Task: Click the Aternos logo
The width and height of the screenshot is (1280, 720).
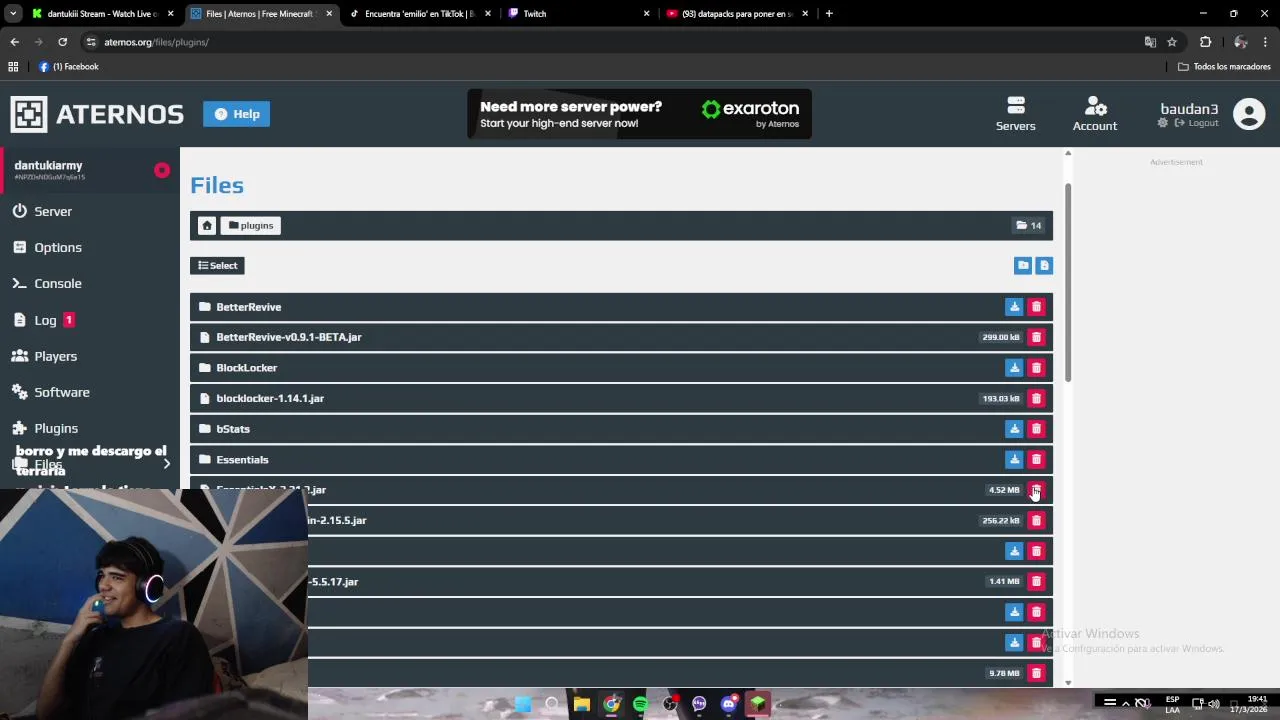Action: click(x=97, y=114)
